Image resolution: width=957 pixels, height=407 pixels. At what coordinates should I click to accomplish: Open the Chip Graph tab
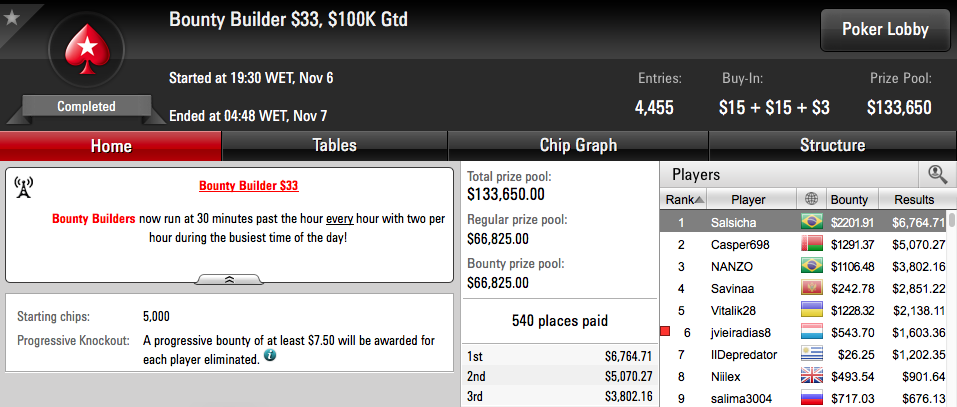click(x=578, y=146)
